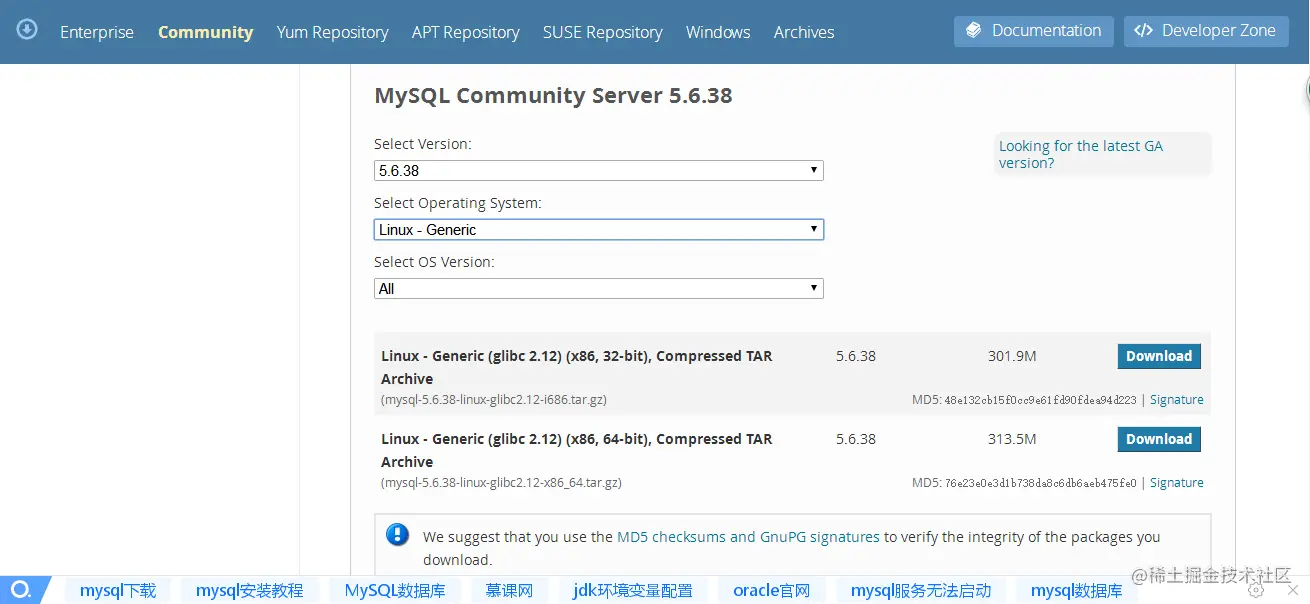
Task: Open the Enterprise menu item
Action: pos(97,32)
